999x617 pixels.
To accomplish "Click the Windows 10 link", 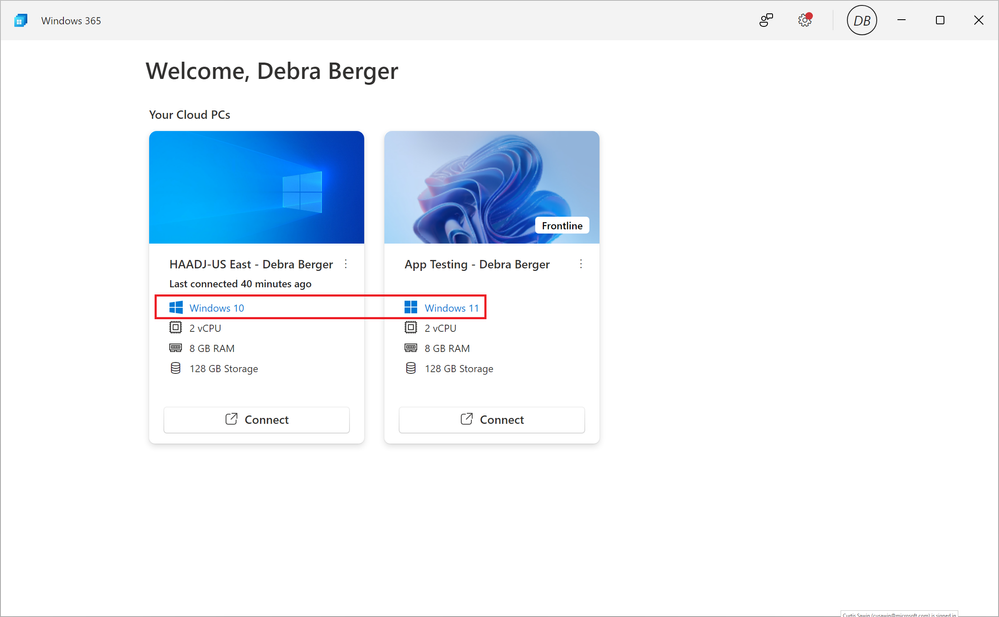I will [x=217, y=308].
